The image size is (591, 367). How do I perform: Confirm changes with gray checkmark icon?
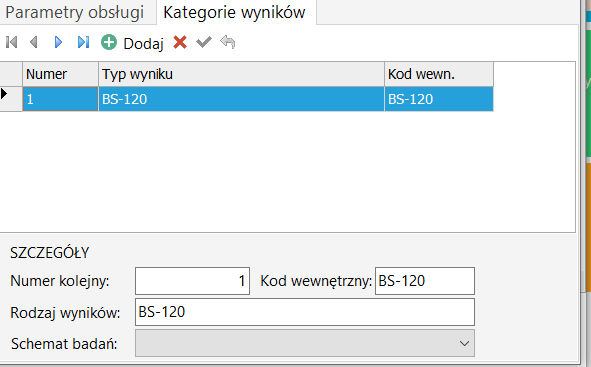tap(204, 42)
